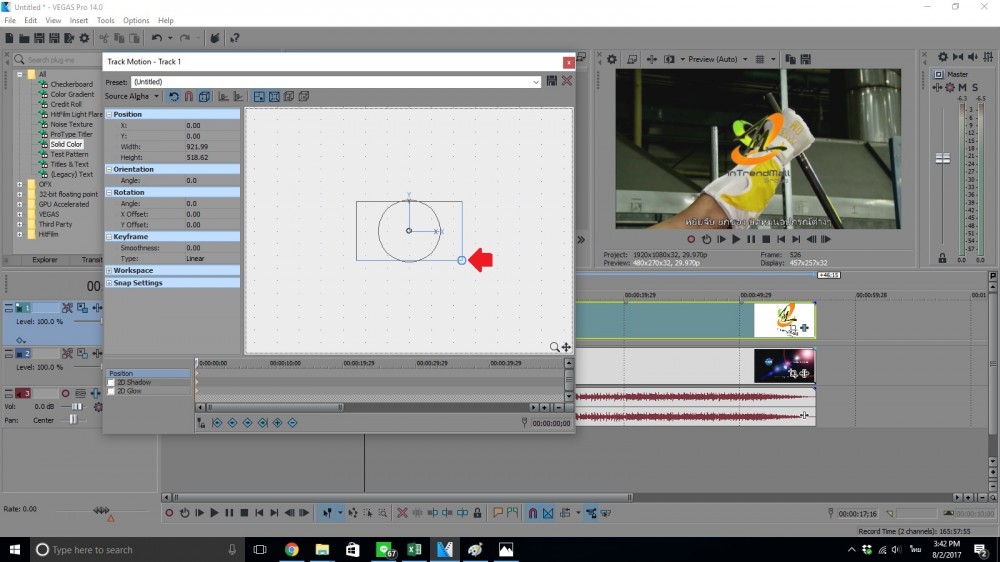Expand the OFX plug-in folder
This screenshot has height=562, width=1000.
click(20, 184)
